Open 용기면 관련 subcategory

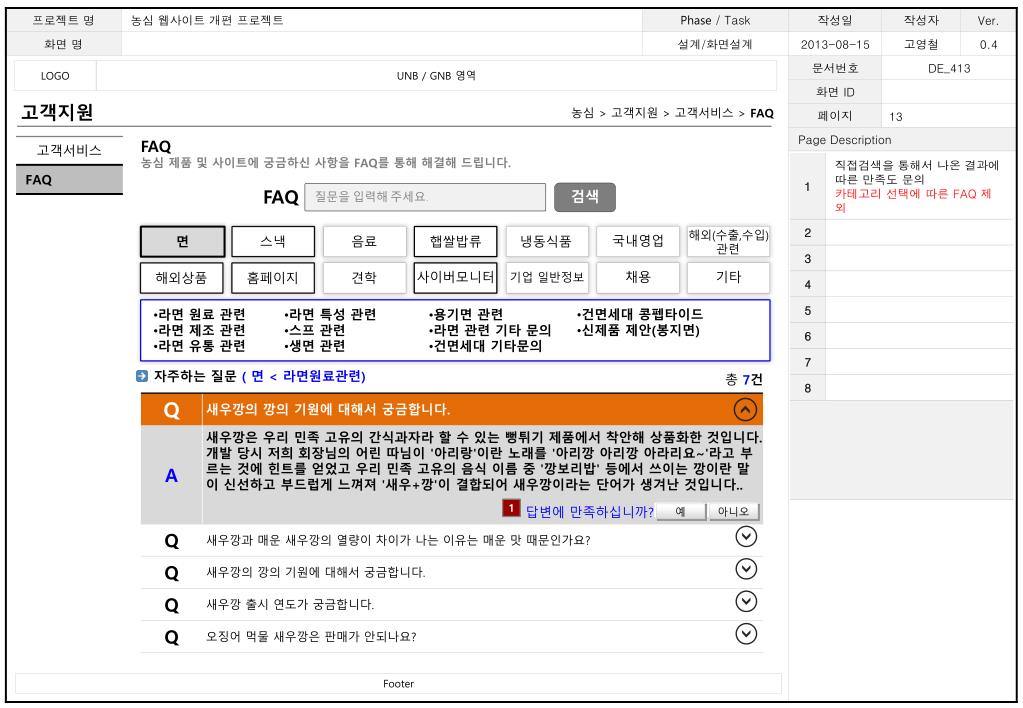pos(466,315)
